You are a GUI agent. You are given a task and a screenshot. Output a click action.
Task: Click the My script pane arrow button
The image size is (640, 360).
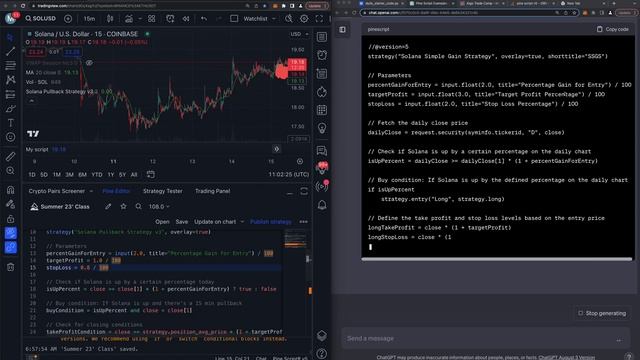tap(277, 149)
